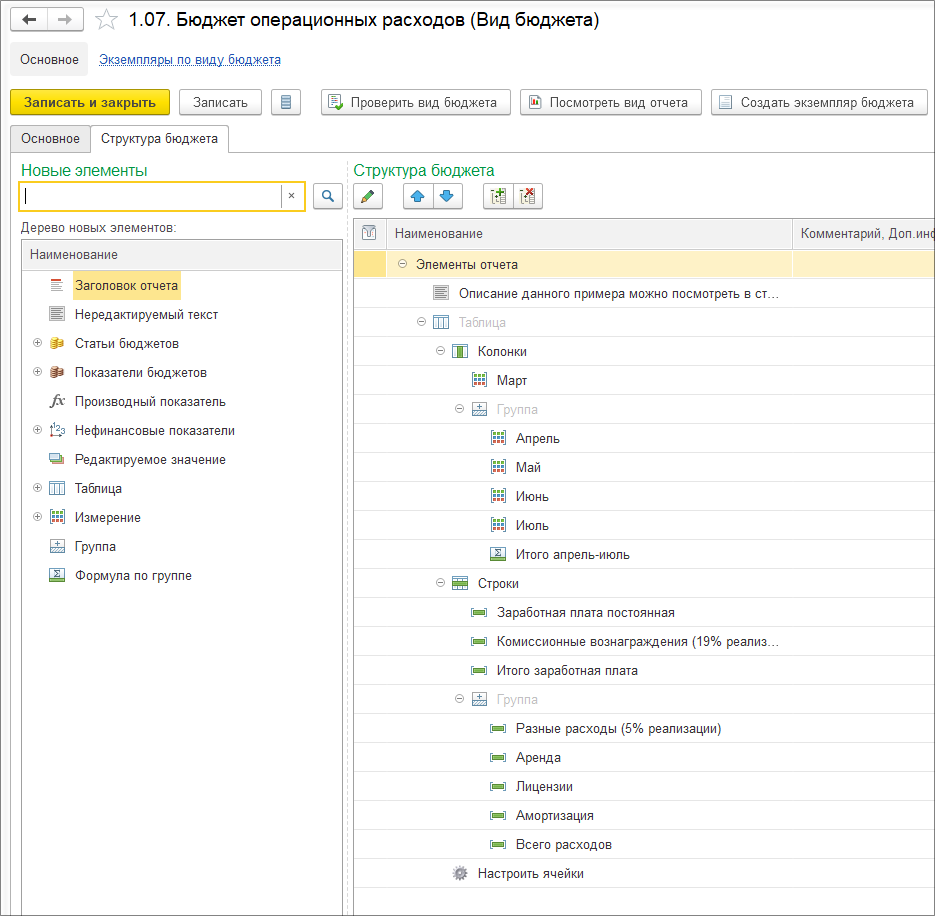This screenshot has height=916, width=935.
Task: Go back with the left arrow button
Action: click(x=29, y=20)
